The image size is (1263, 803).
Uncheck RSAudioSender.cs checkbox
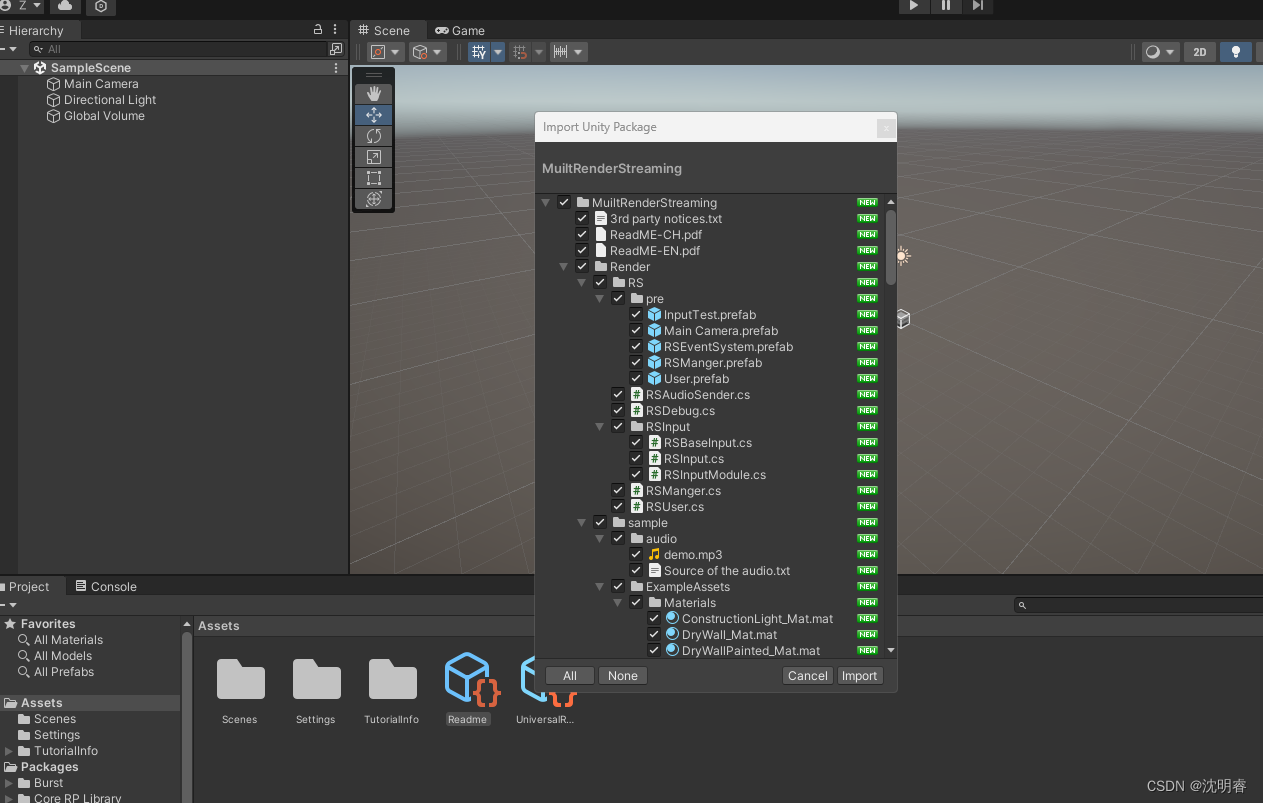(x=618, y=395)
